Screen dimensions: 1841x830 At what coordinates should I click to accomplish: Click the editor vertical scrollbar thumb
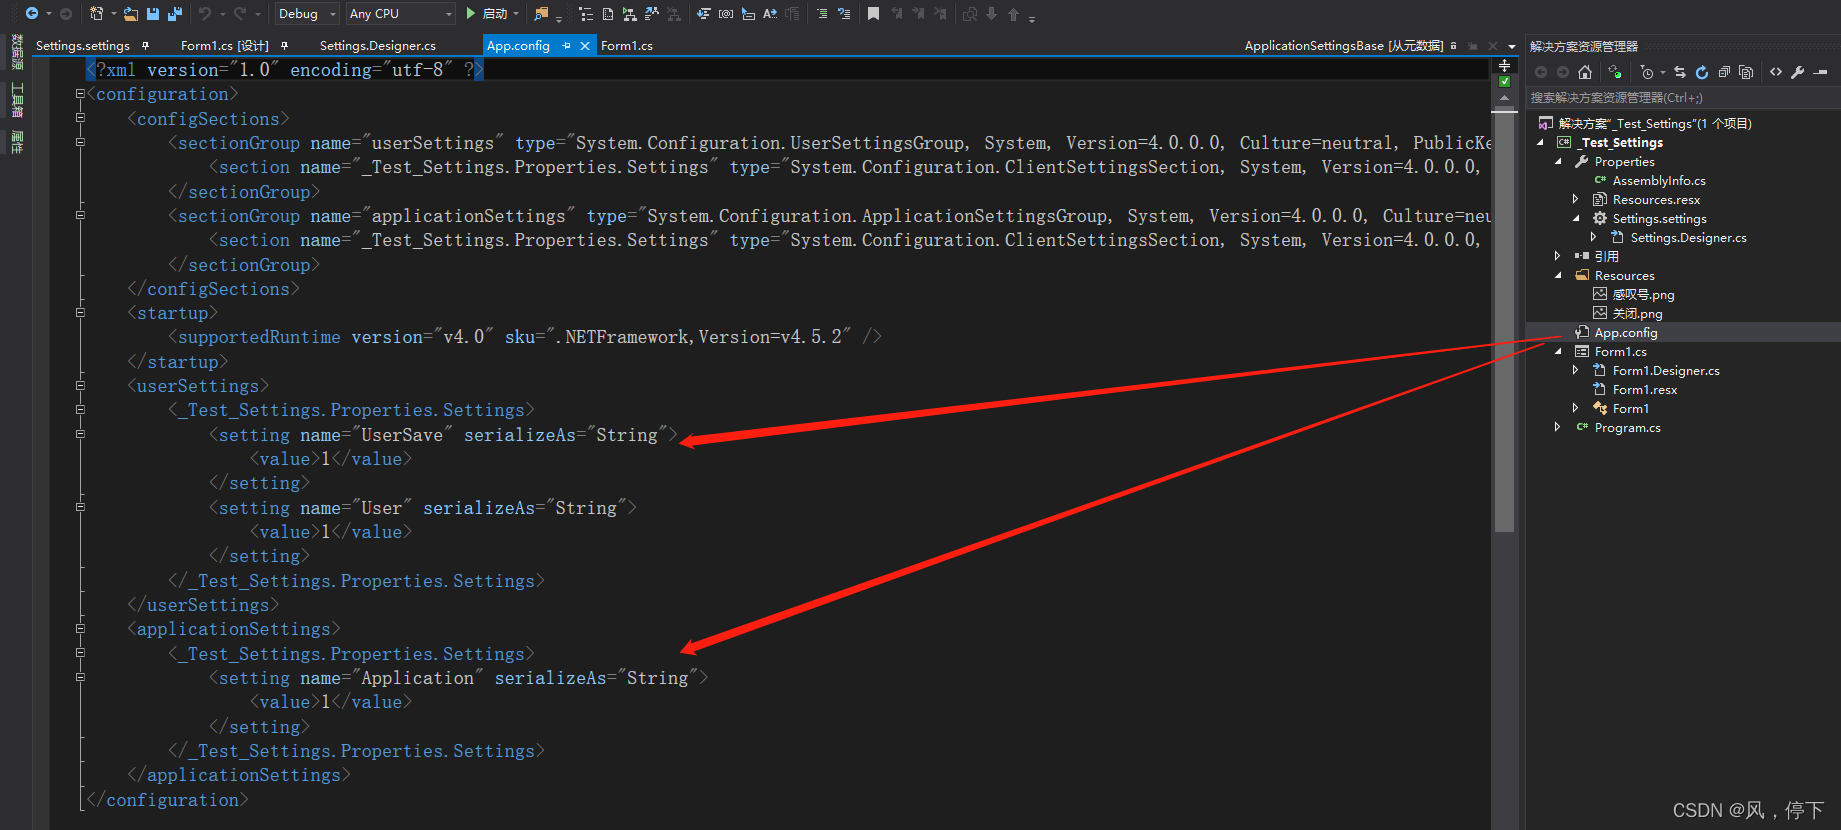(1504, 320)
